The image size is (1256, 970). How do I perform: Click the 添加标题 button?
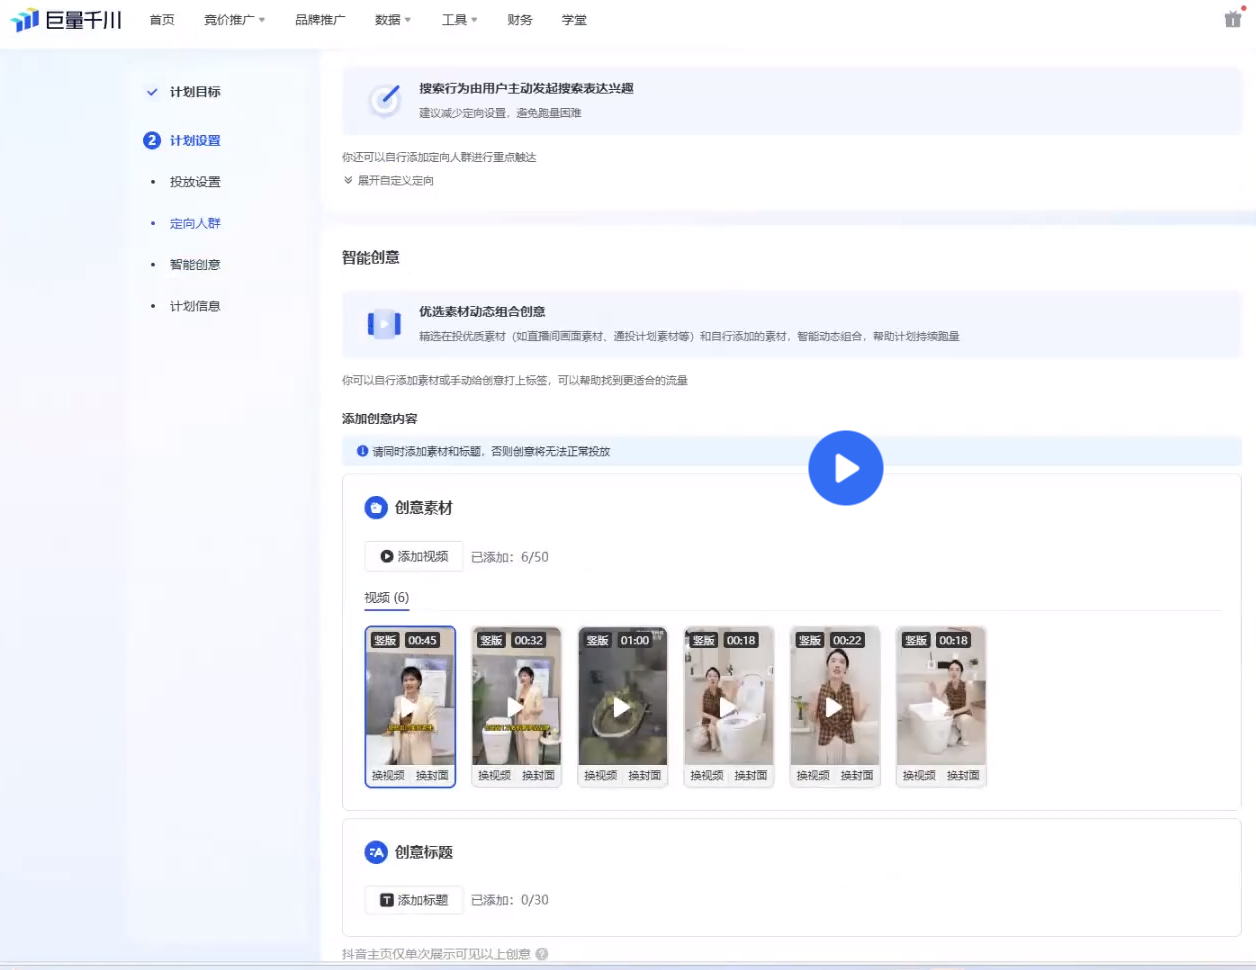pos(414,900)
